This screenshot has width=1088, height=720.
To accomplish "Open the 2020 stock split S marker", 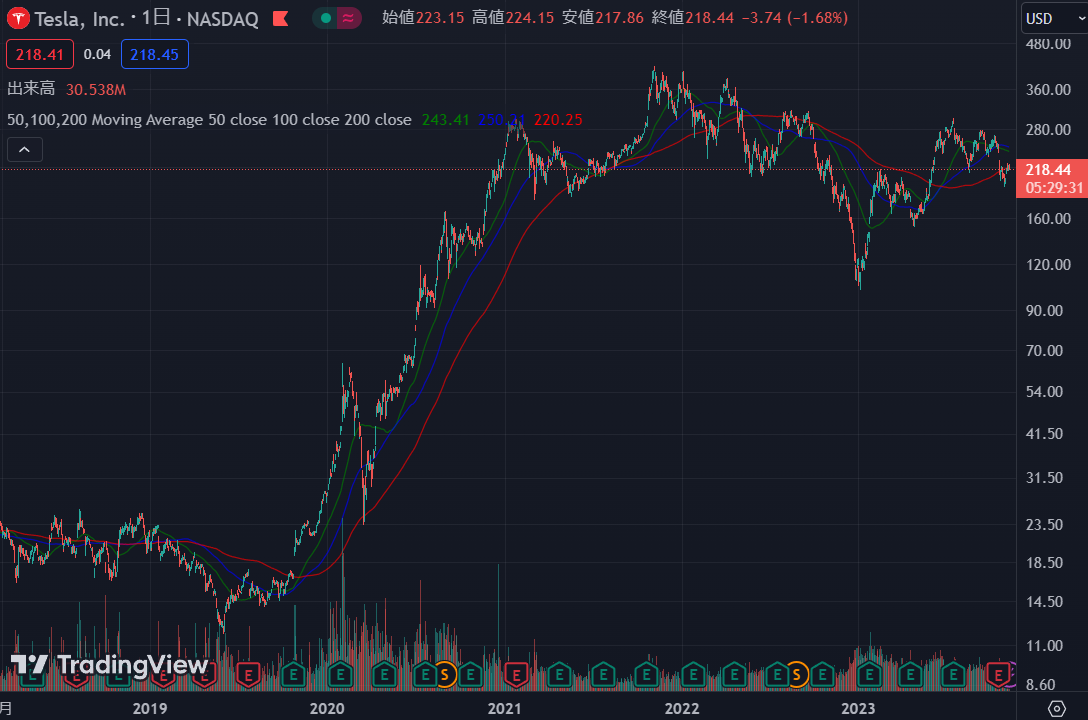I will pos(445,674).
